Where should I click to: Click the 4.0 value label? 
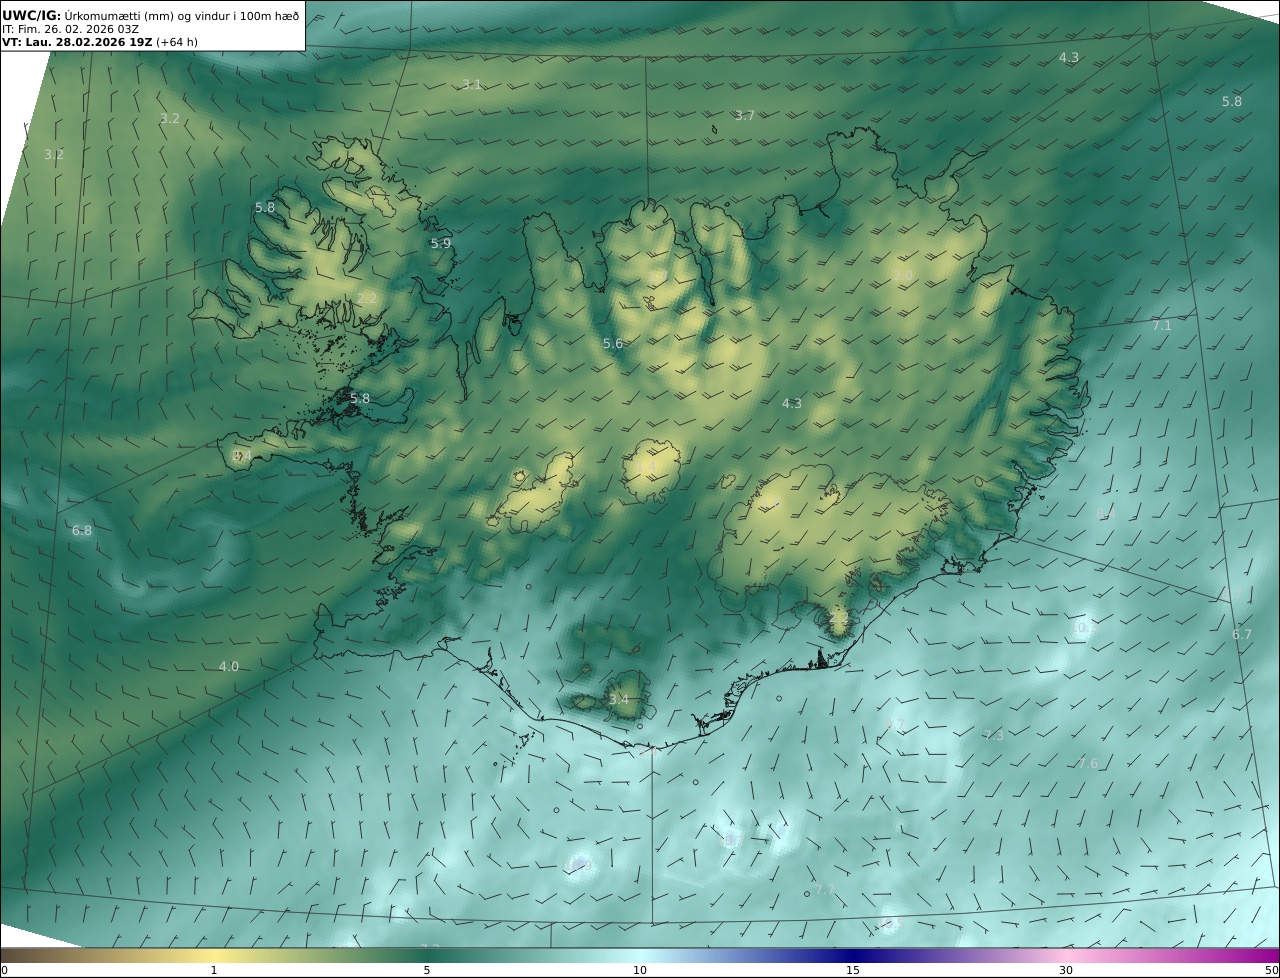pos(229,667)
